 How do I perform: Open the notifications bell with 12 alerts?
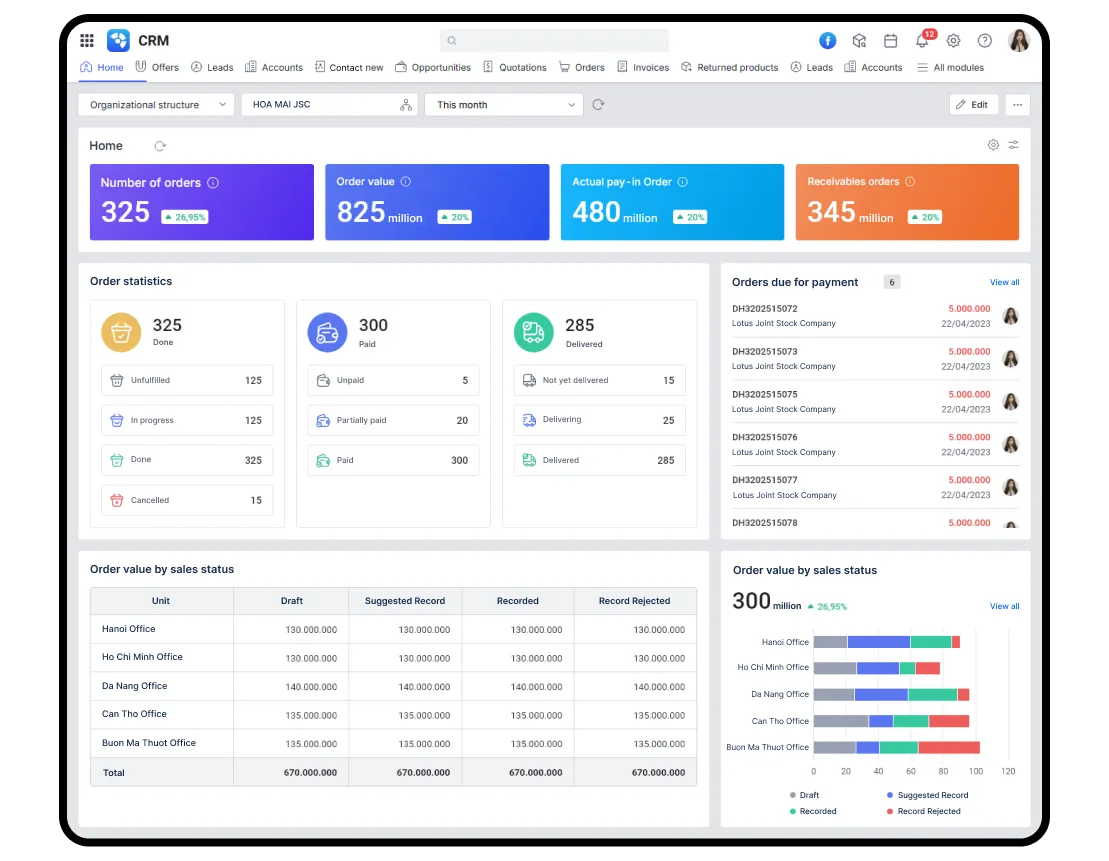(x=922, y=40)
